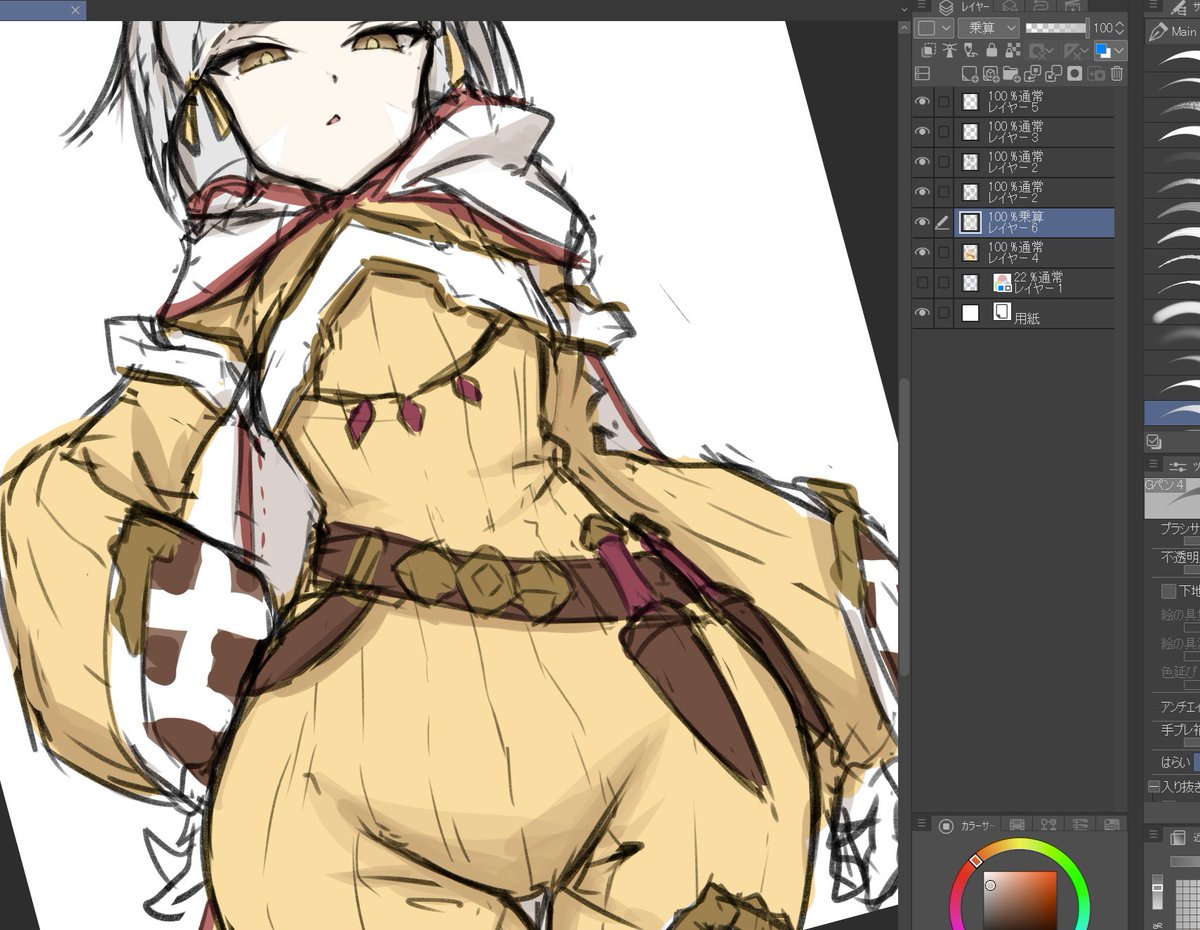Check the selection box of レイヤー 4
The width and height of the screenshot is (1200, 930).
click(943, 253)
